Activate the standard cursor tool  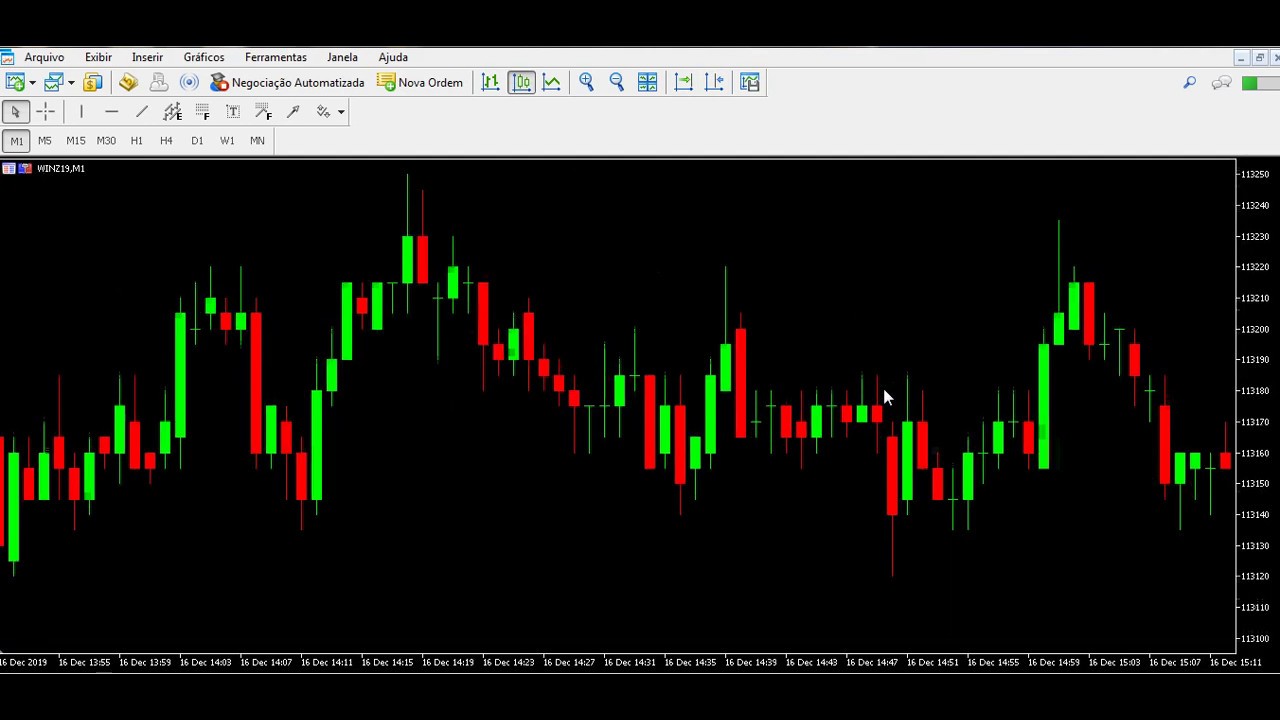[15, 112]
